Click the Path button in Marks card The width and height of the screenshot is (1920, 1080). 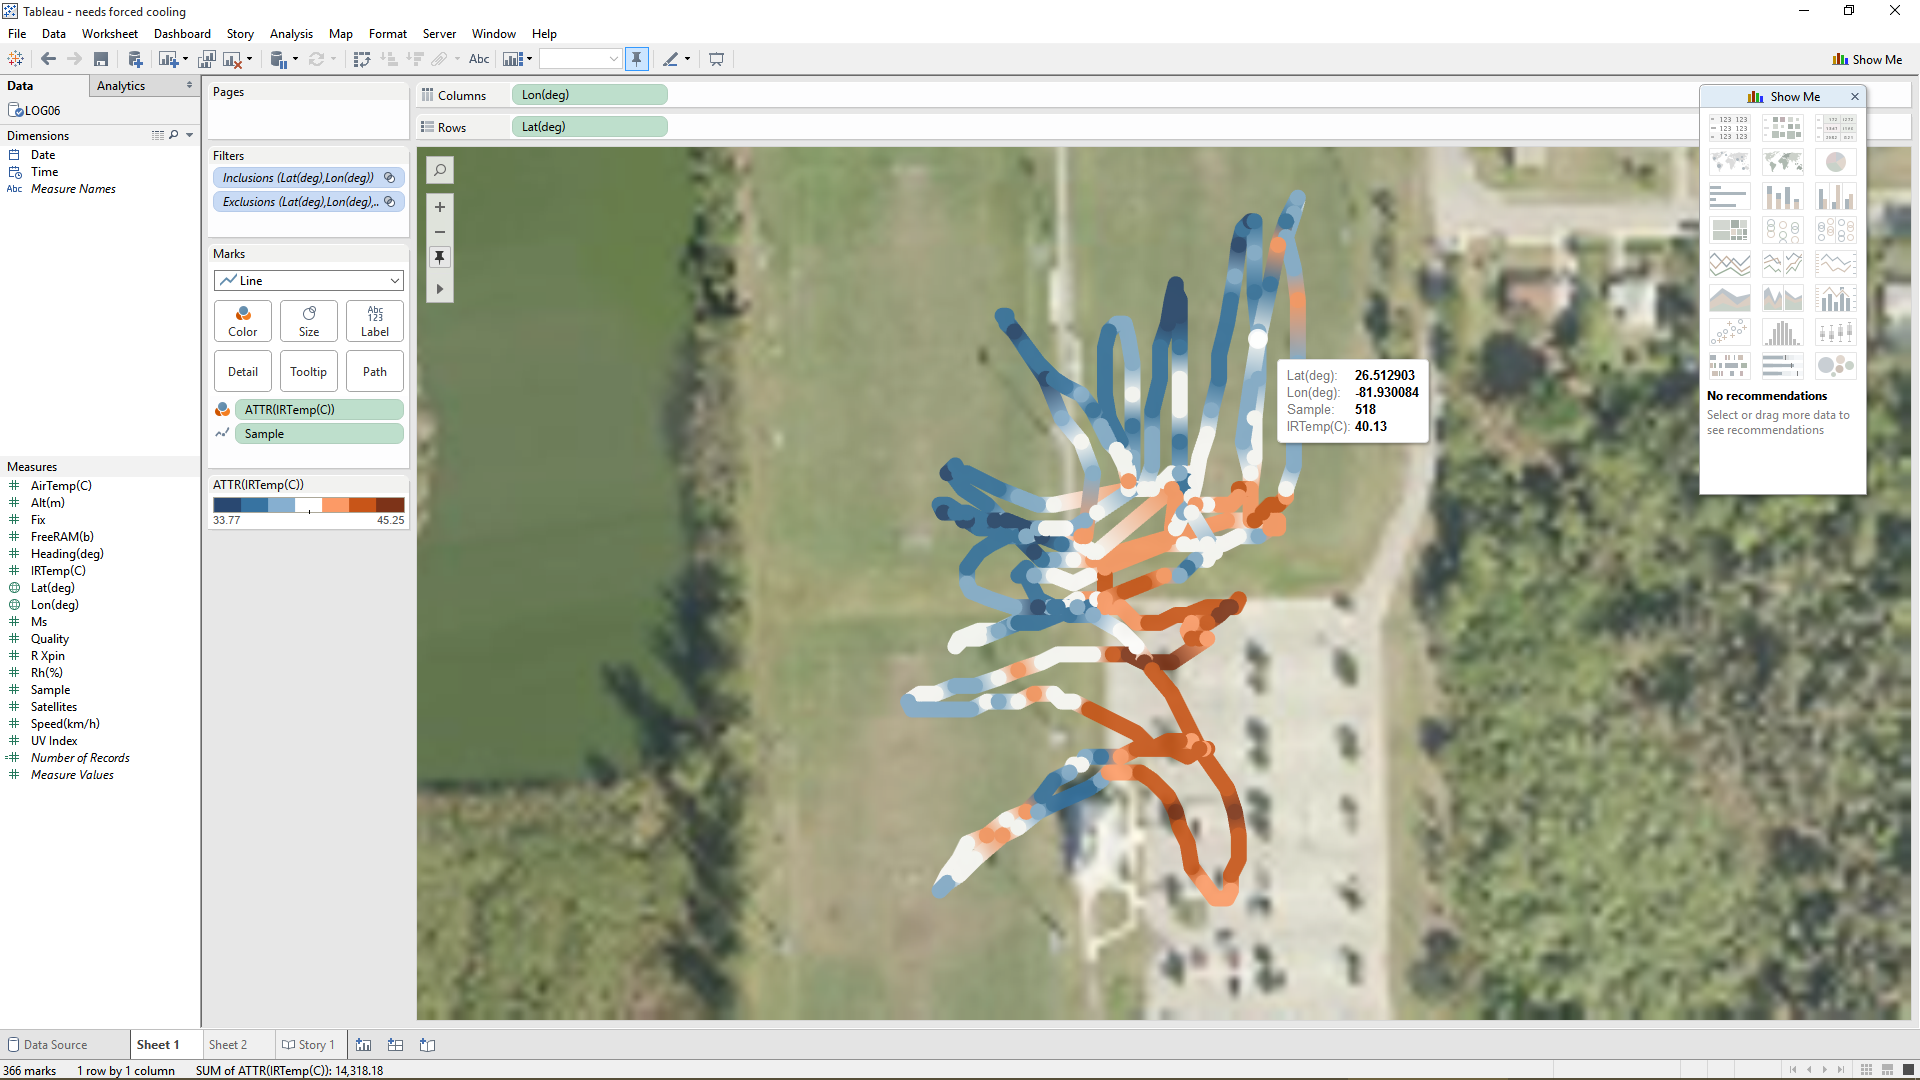click(x=374, y=372)
